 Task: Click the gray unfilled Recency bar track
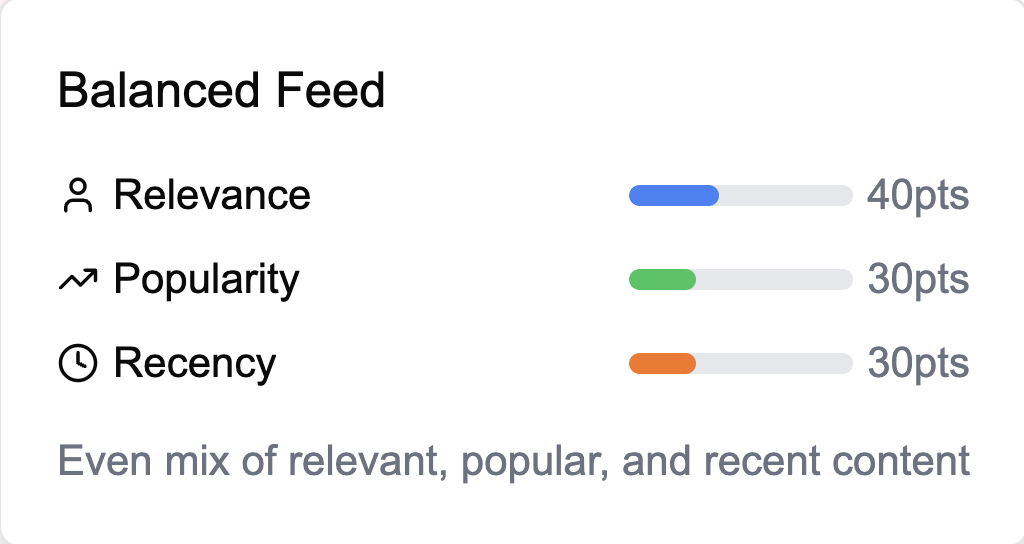pos(773,364)
